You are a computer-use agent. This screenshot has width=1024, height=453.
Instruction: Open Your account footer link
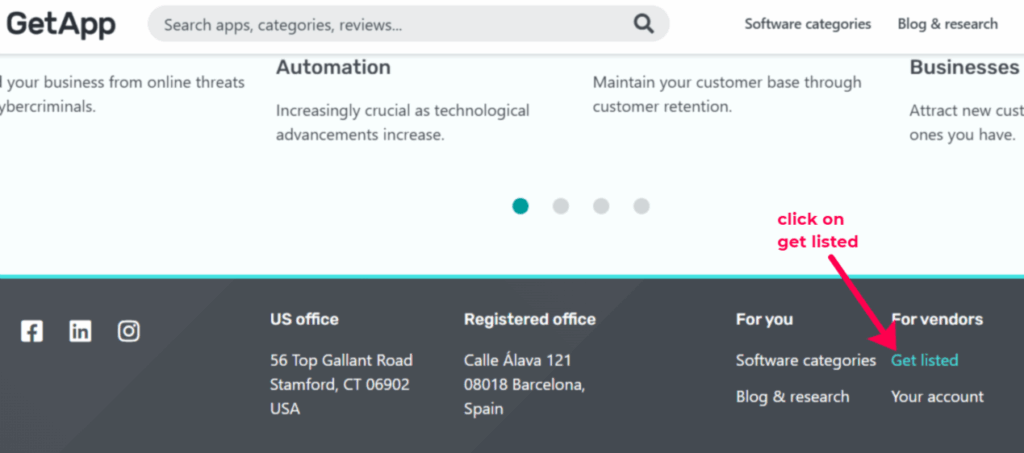pyautogui.click(x=937, y=397)
